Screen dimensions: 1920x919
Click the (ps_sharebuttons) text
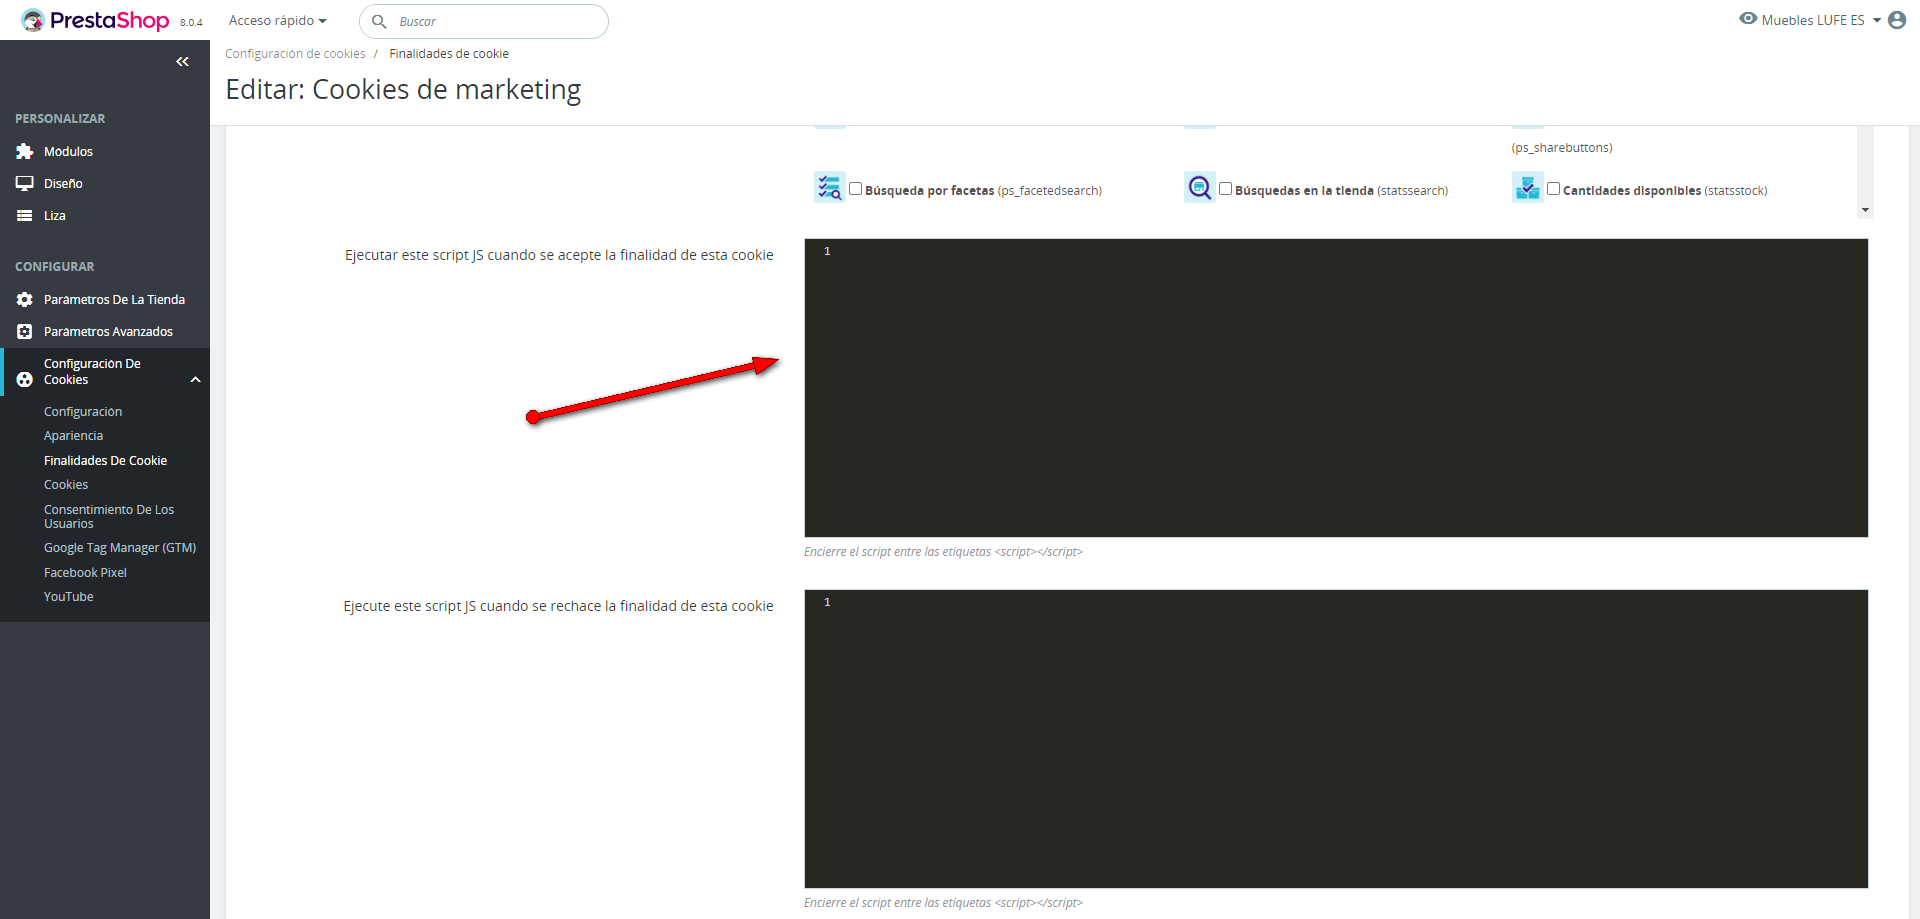coord(1562,148)
